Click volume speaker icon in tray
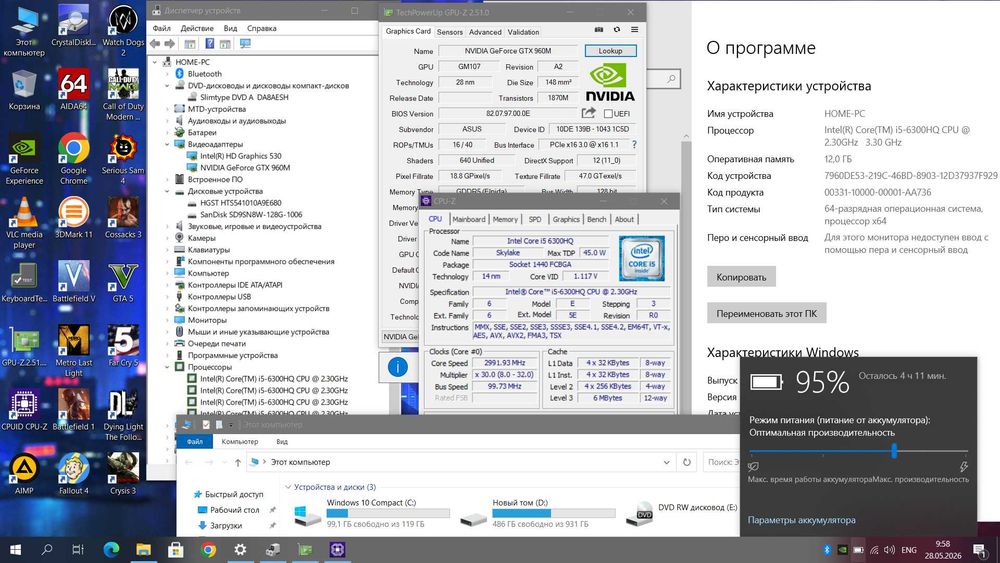1000x563 pixels. click(890, 550)
